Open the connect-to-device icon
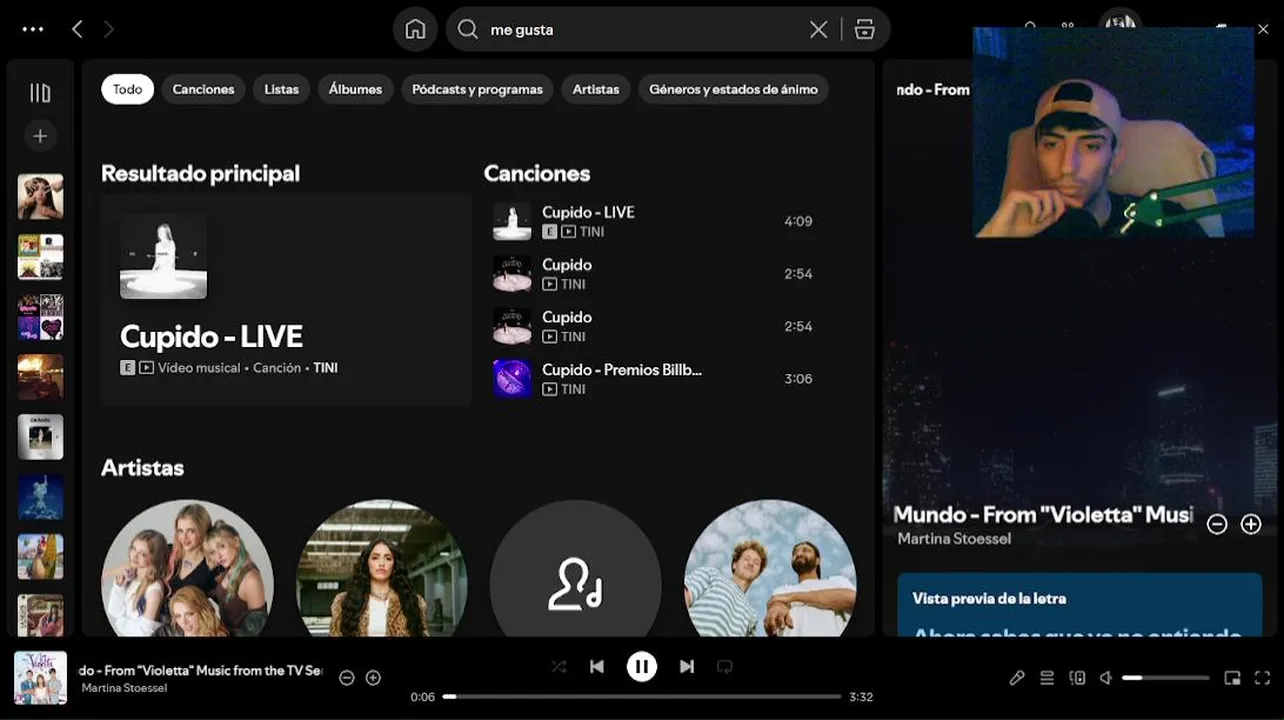 point(1077,678)
